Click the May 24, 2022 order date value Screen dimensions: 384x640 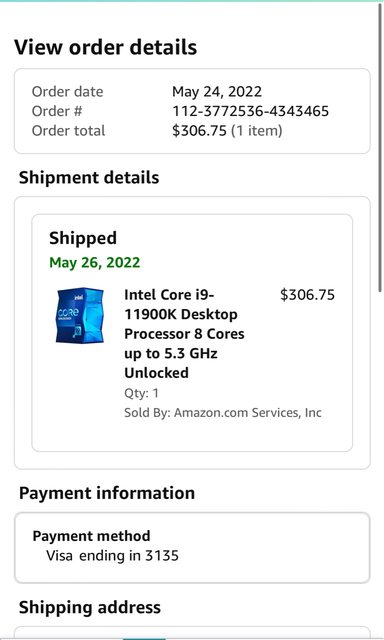click(217, 91)
